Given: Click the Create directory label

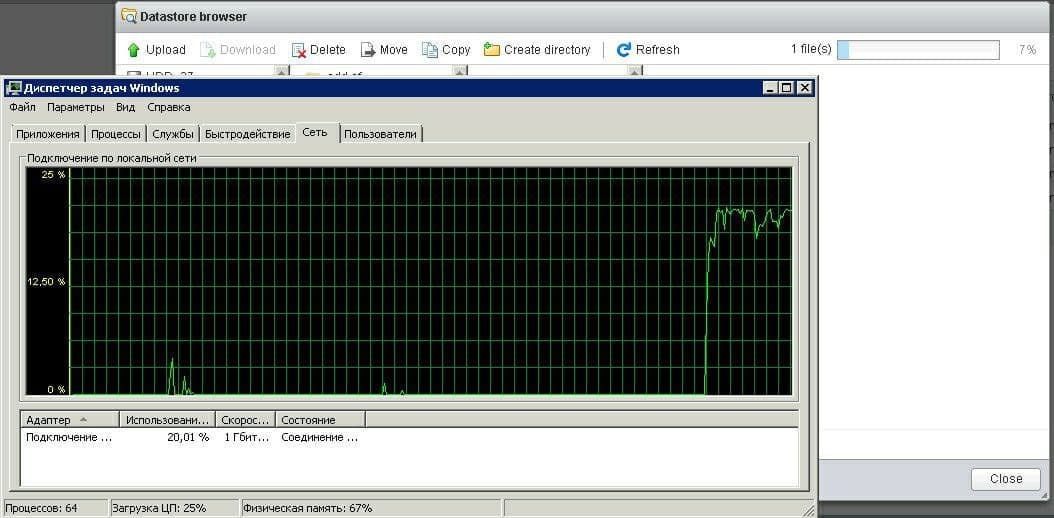Looking at the screenshot, I should coord(546,50).
